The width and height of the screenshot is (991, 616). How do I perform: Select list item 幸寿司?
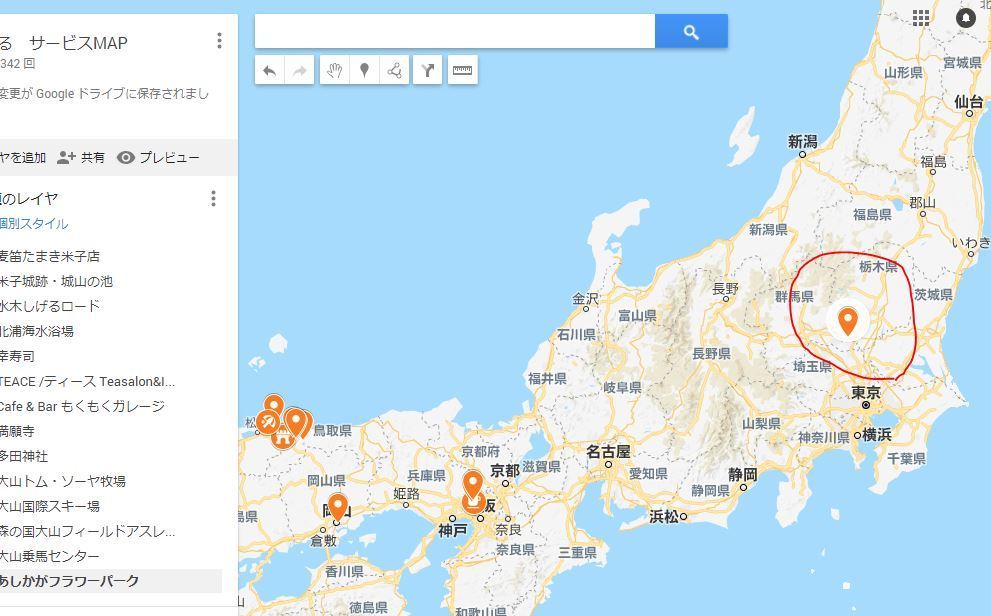(18, 356)
